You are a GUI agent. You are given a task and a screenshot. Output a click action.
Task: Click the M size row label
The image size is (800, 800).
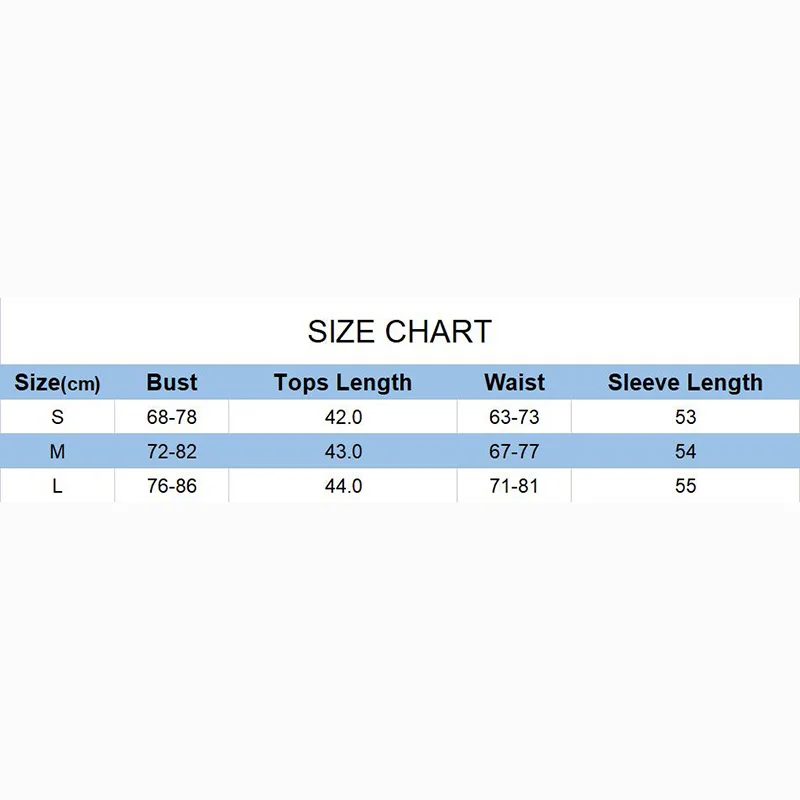[57, 452]
